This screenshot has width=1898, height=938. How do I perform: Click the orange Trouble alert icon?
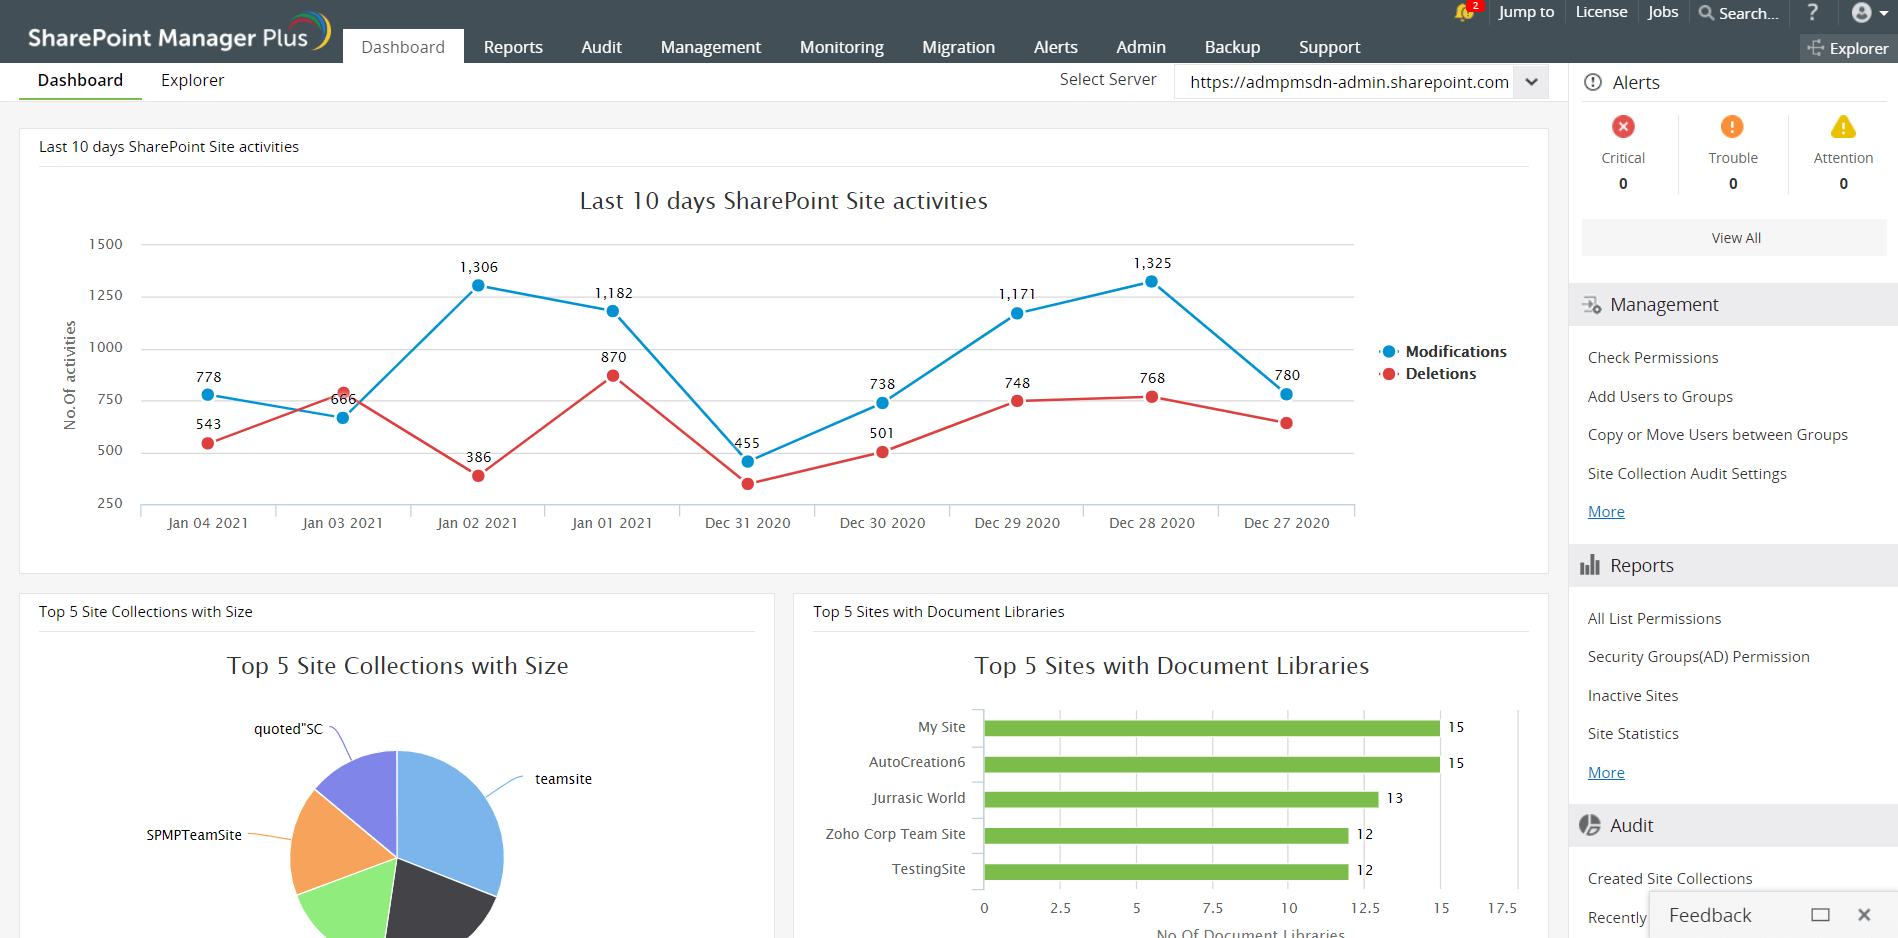click(x=1732, y=127)
